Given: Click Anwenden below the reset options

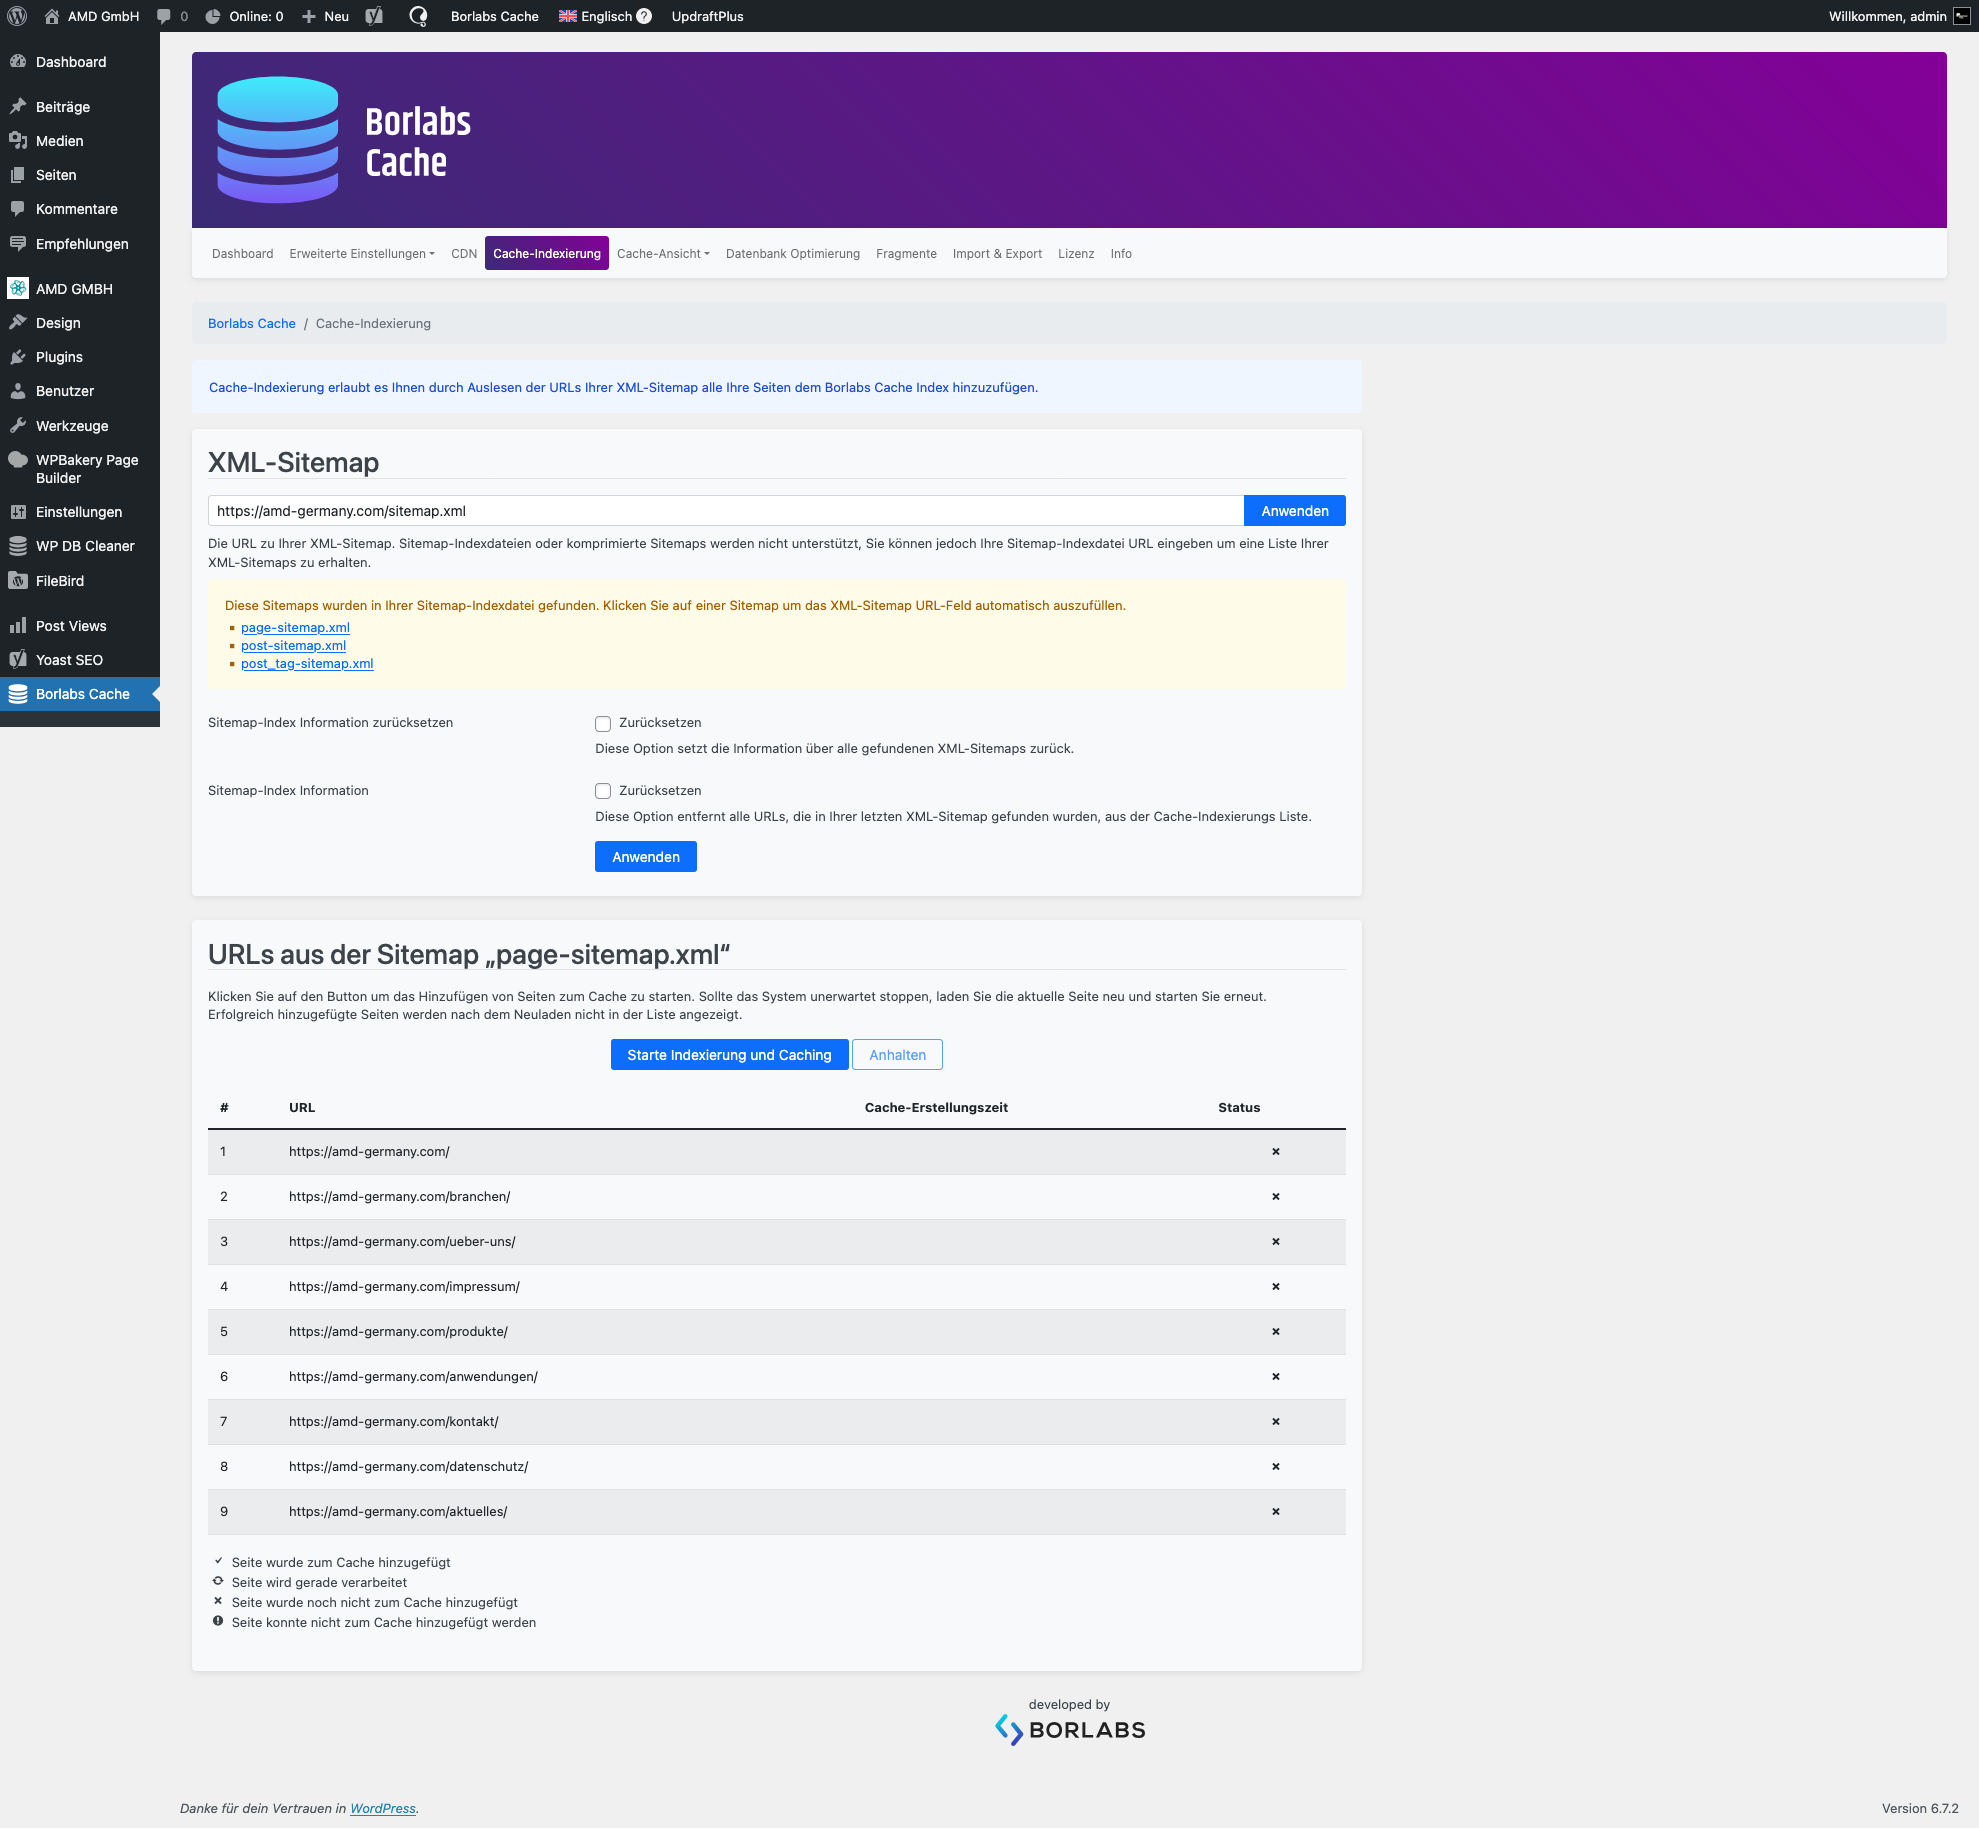Looking at the screenshot, I should tap(646, 857).
